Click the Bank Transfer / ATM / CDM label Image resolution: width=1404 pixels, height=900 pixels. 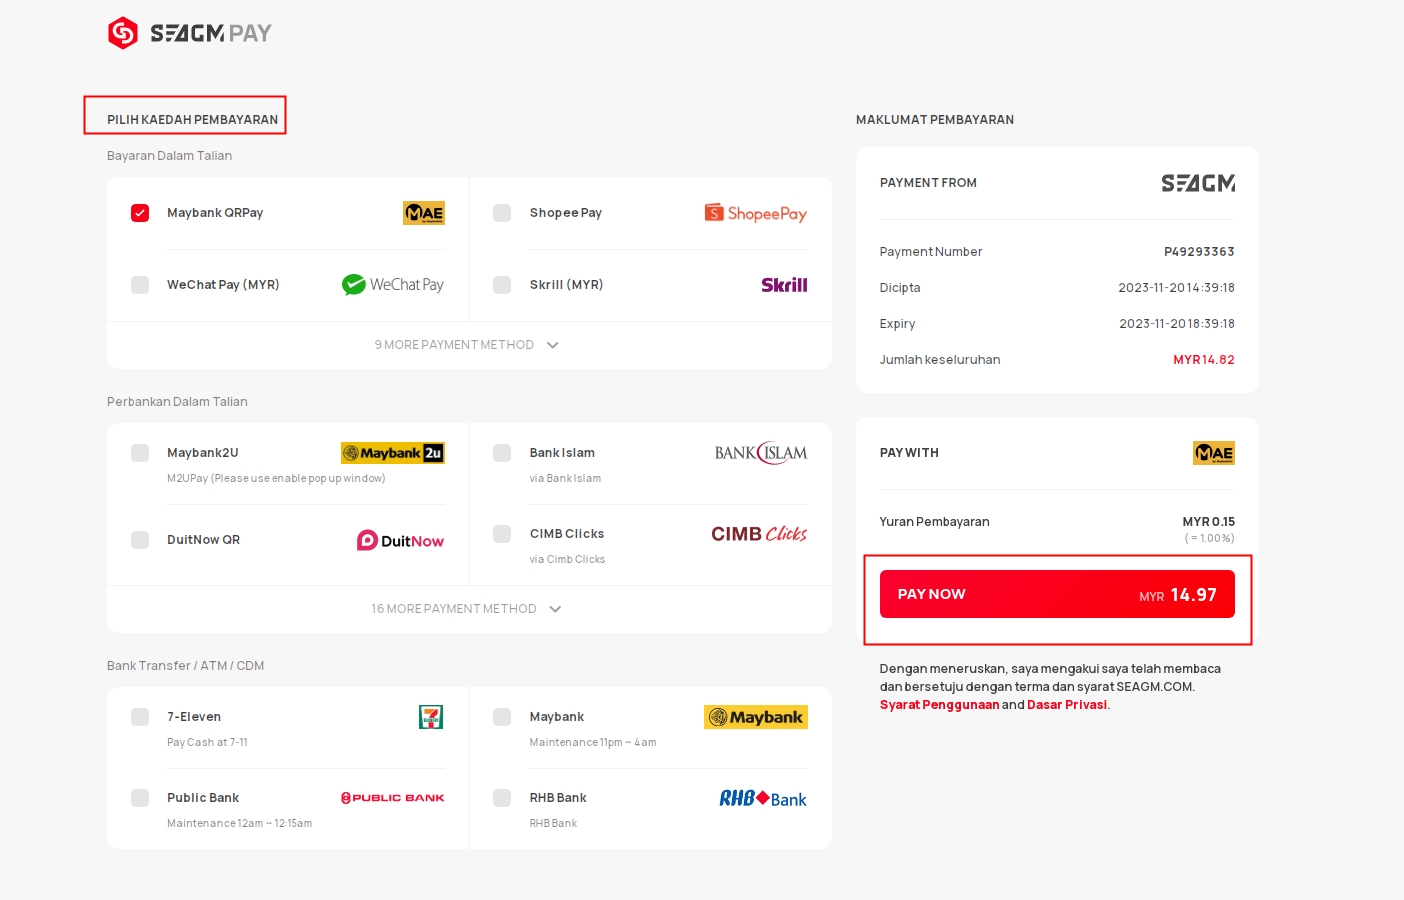[x=185, y=666]
